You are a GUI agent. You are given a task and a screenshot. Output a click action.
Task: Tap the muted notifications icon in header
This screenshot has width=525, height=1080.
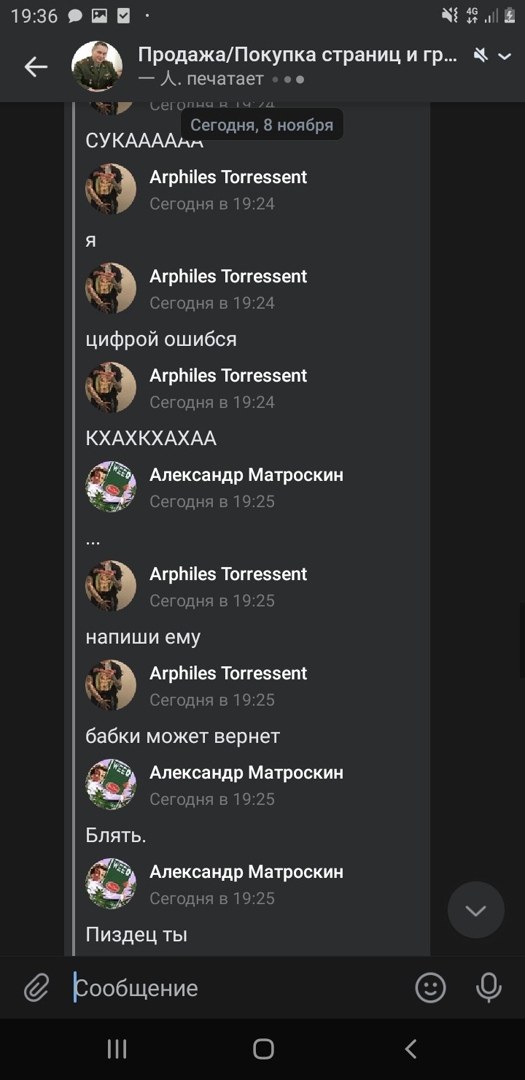(x=481, y=55)
